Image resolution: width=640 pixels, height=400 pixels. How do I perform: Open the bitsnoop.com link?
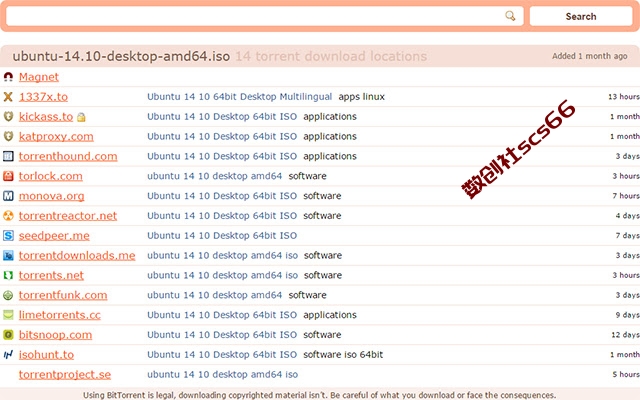[55, 335]
